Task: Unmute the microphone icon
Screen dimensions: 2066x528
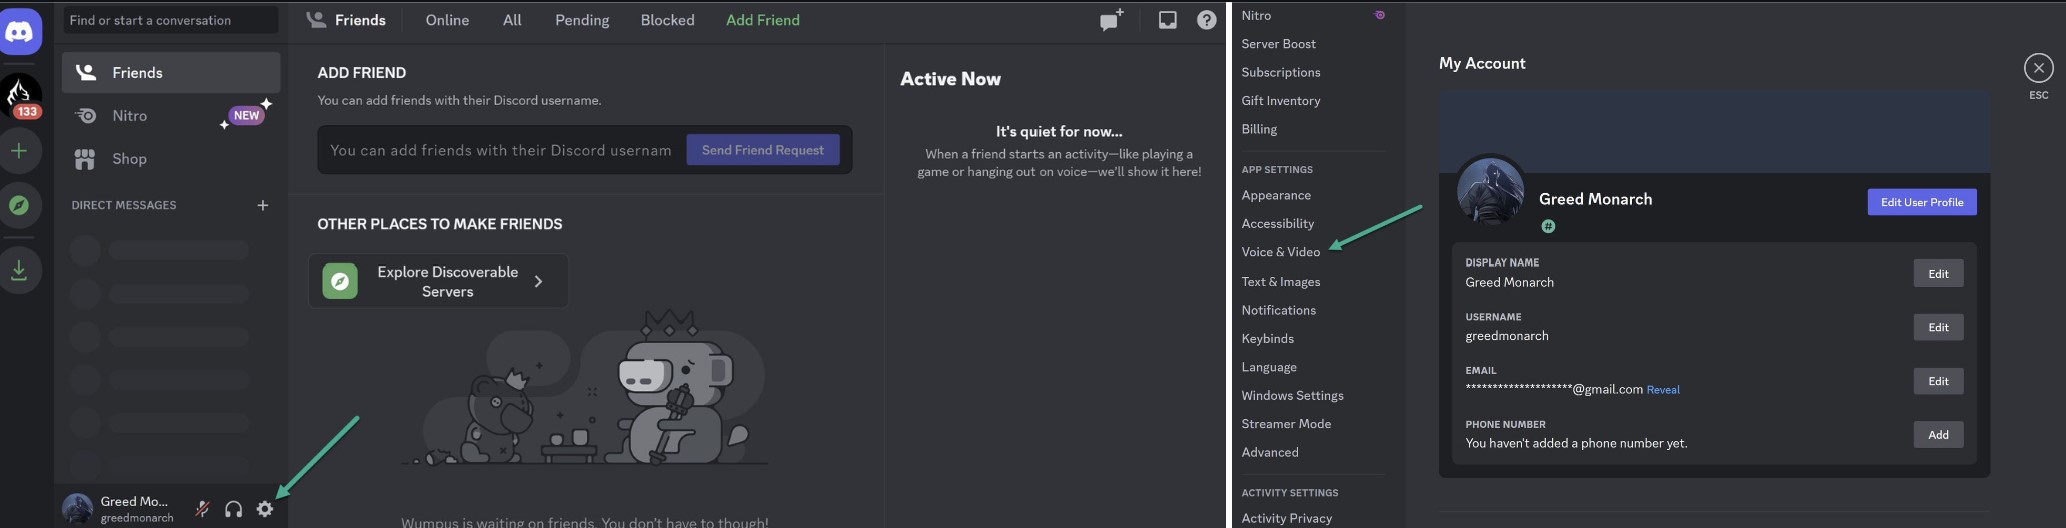Action: click(x=202, y=509)
